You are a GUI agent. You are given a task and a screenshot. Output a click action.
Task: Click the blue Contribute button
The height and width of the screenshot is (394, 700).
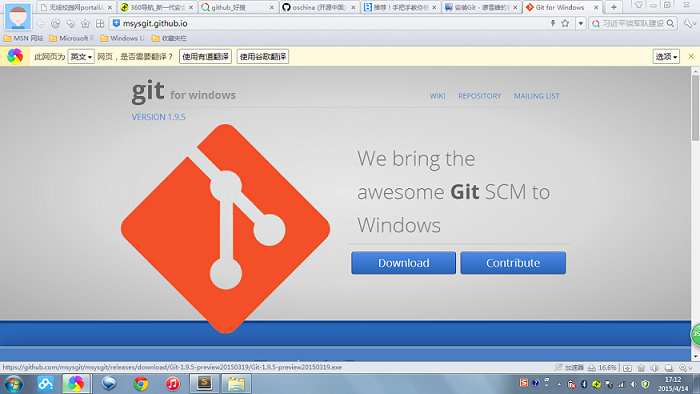[513, 263]
